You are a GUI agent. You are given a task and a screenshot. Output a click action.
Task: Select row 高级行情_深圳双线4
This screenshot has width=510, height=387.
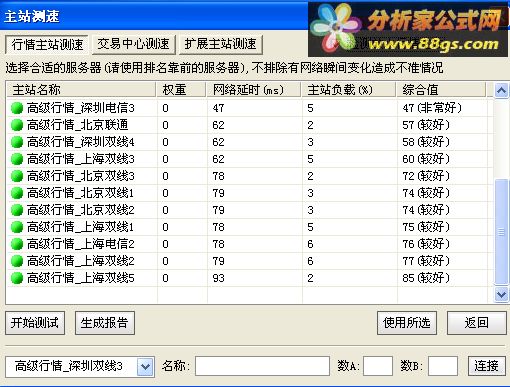click(x=249, y=142)
